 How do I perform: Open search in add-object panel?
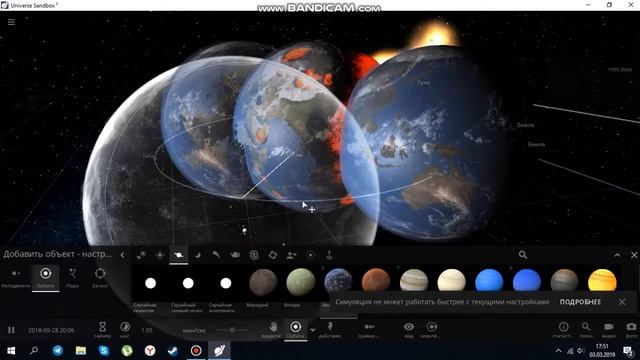[x=523, y=255]
